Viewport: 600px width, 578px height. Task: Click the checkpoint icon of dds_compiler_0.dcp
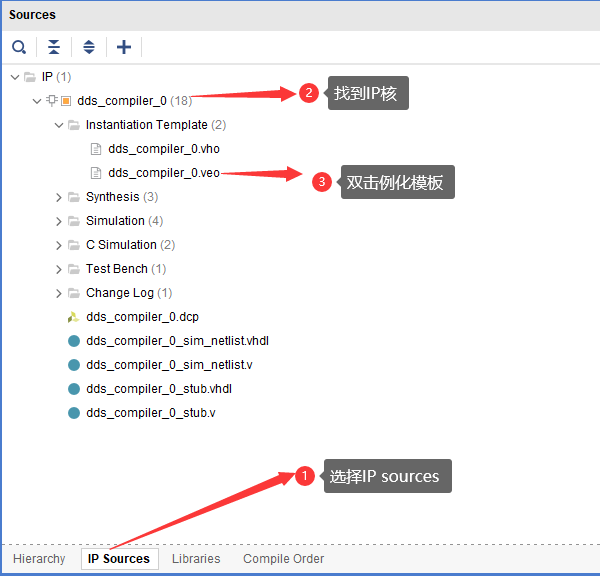(x=73, y=317)
